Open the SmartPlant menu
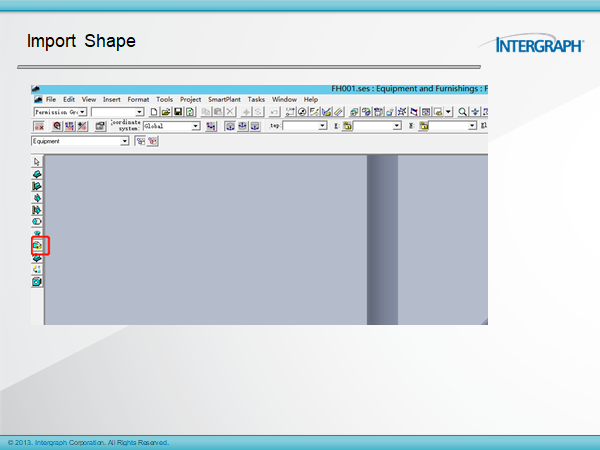Viewport: 600px width, 450px height. click(224, 99)
